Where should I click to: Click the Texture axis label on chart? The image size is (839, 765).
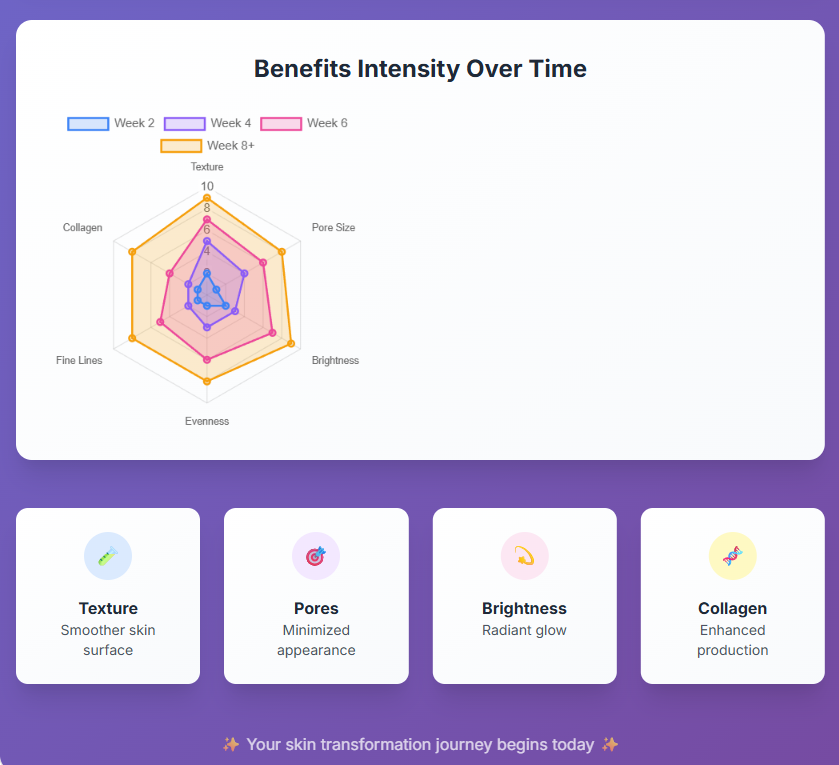[207, 167]
